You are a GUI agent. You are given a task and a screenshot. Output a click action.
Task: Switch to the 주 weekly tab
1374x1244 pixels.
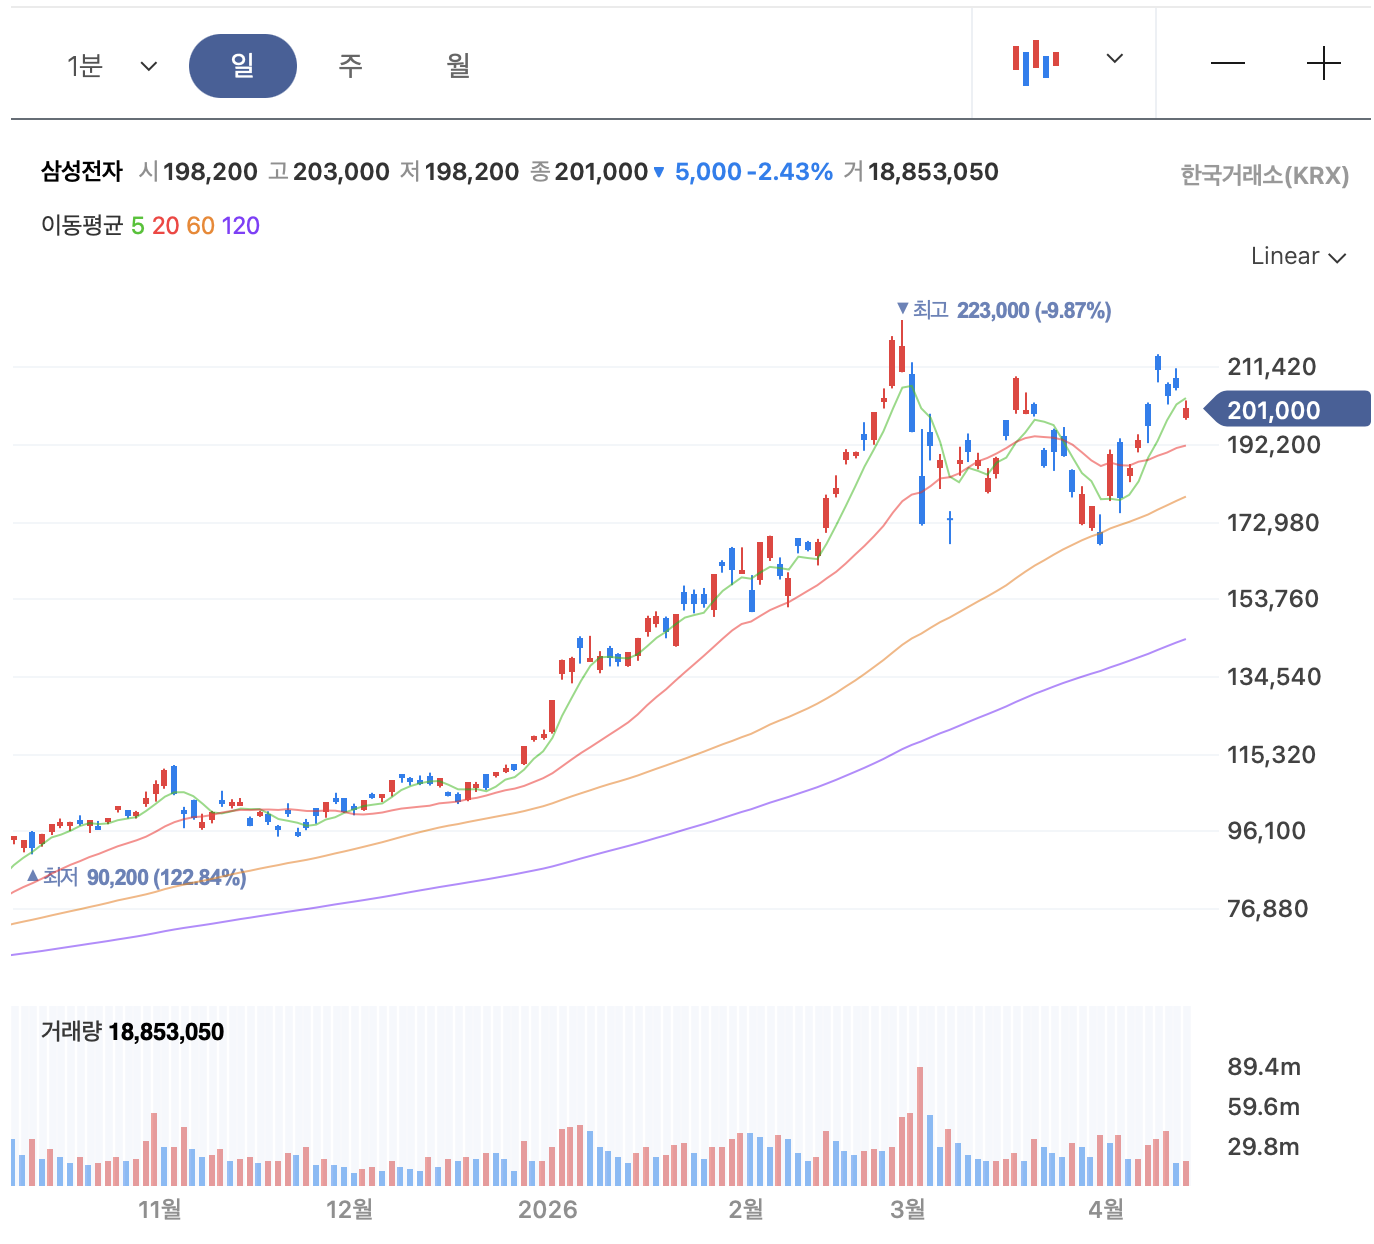[x=350, y=66]
